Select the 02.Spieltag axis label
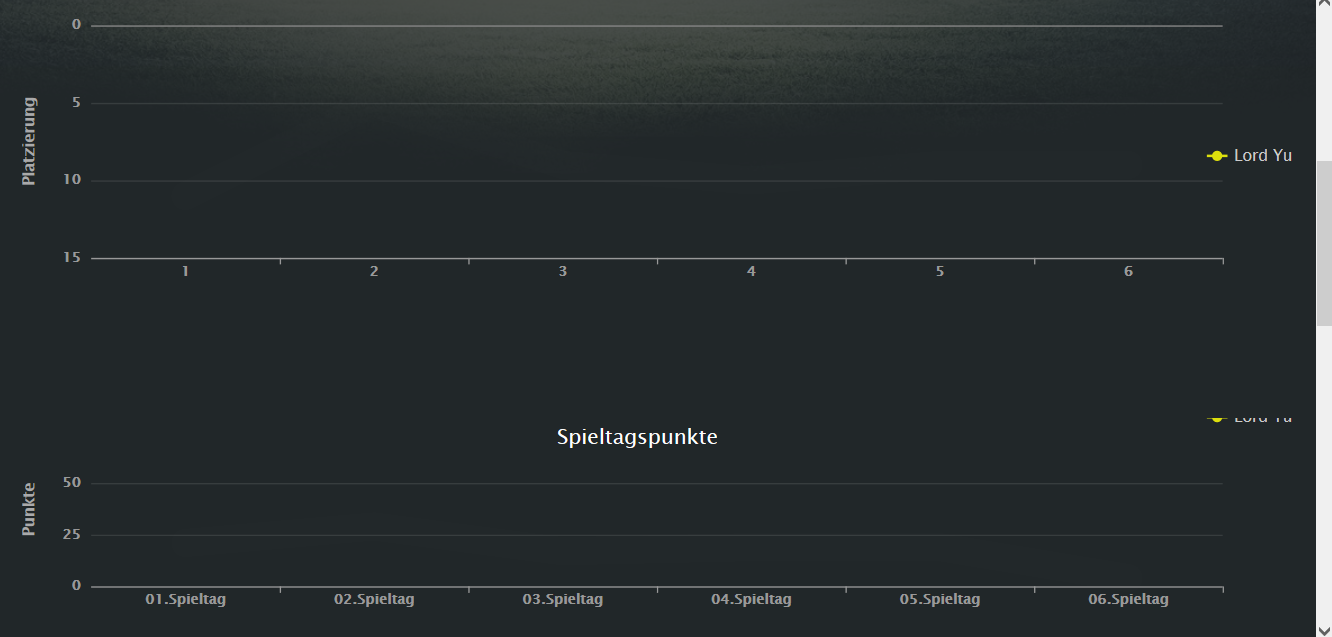This screenshot has width=1332, height=637. tap(374, 600)
